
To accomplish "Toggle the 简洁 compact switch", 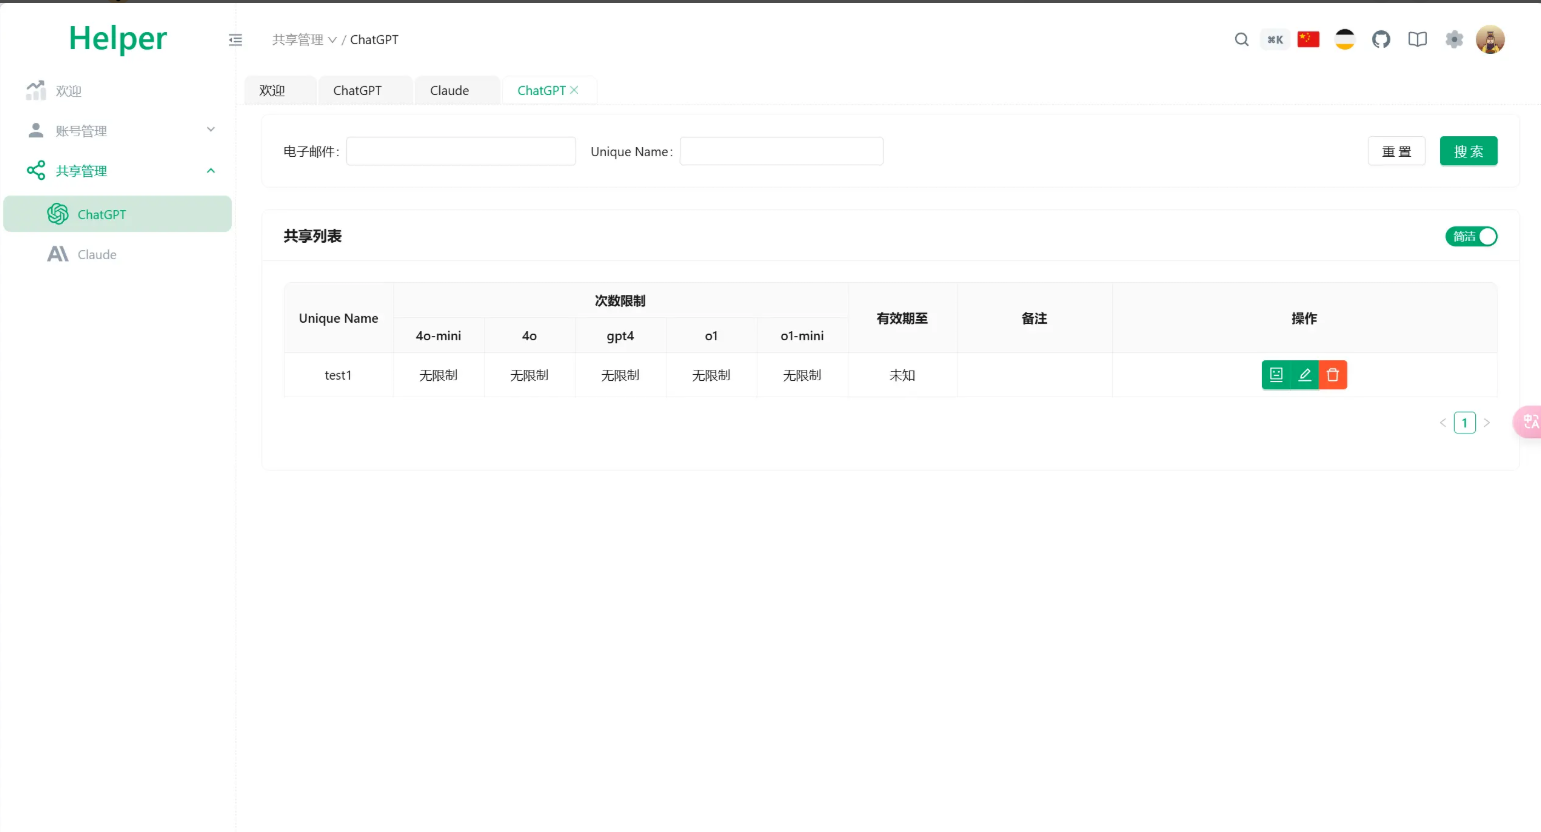I will 1471,236.
